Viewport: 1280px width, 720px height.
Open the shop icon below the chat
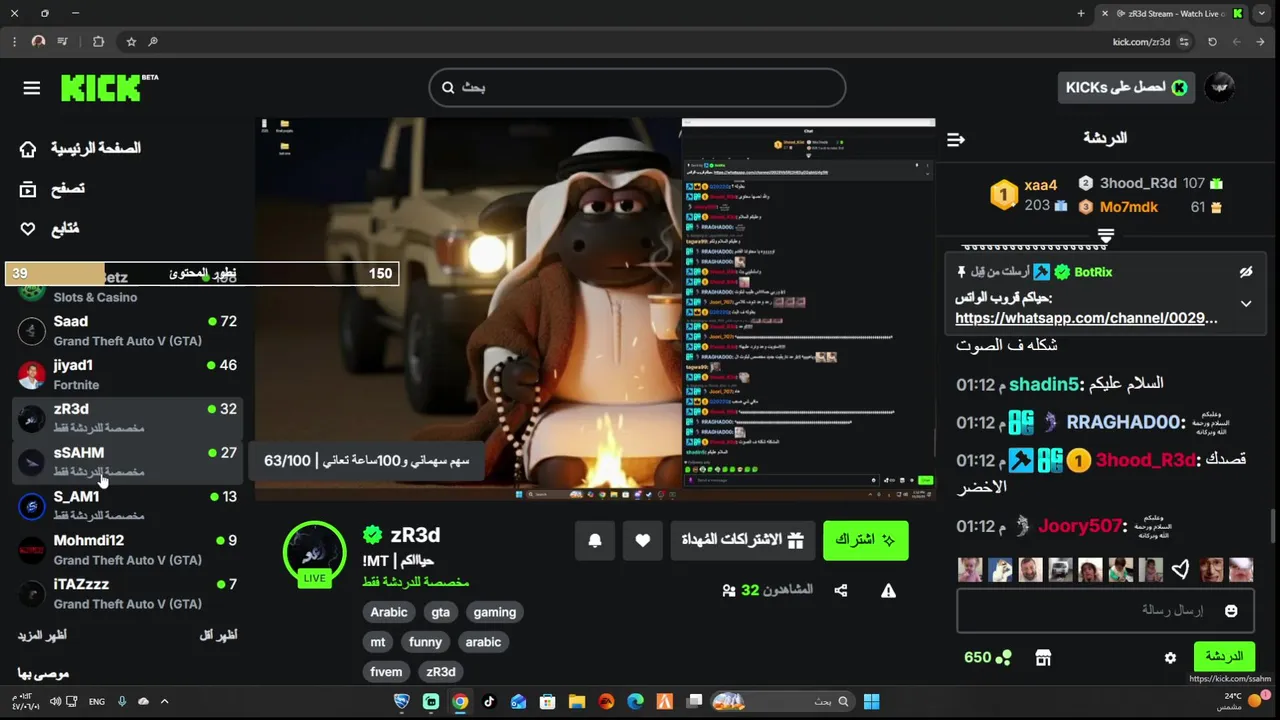click(1043, 657)
